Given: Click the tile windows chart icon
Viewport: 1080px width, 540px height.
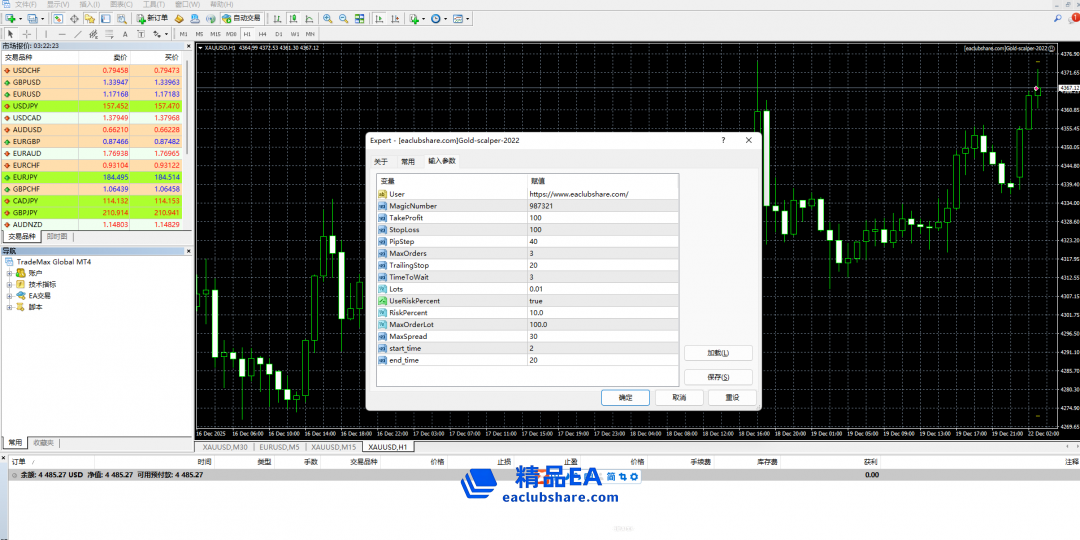Looking at the screenshot, I should point(359,19).
